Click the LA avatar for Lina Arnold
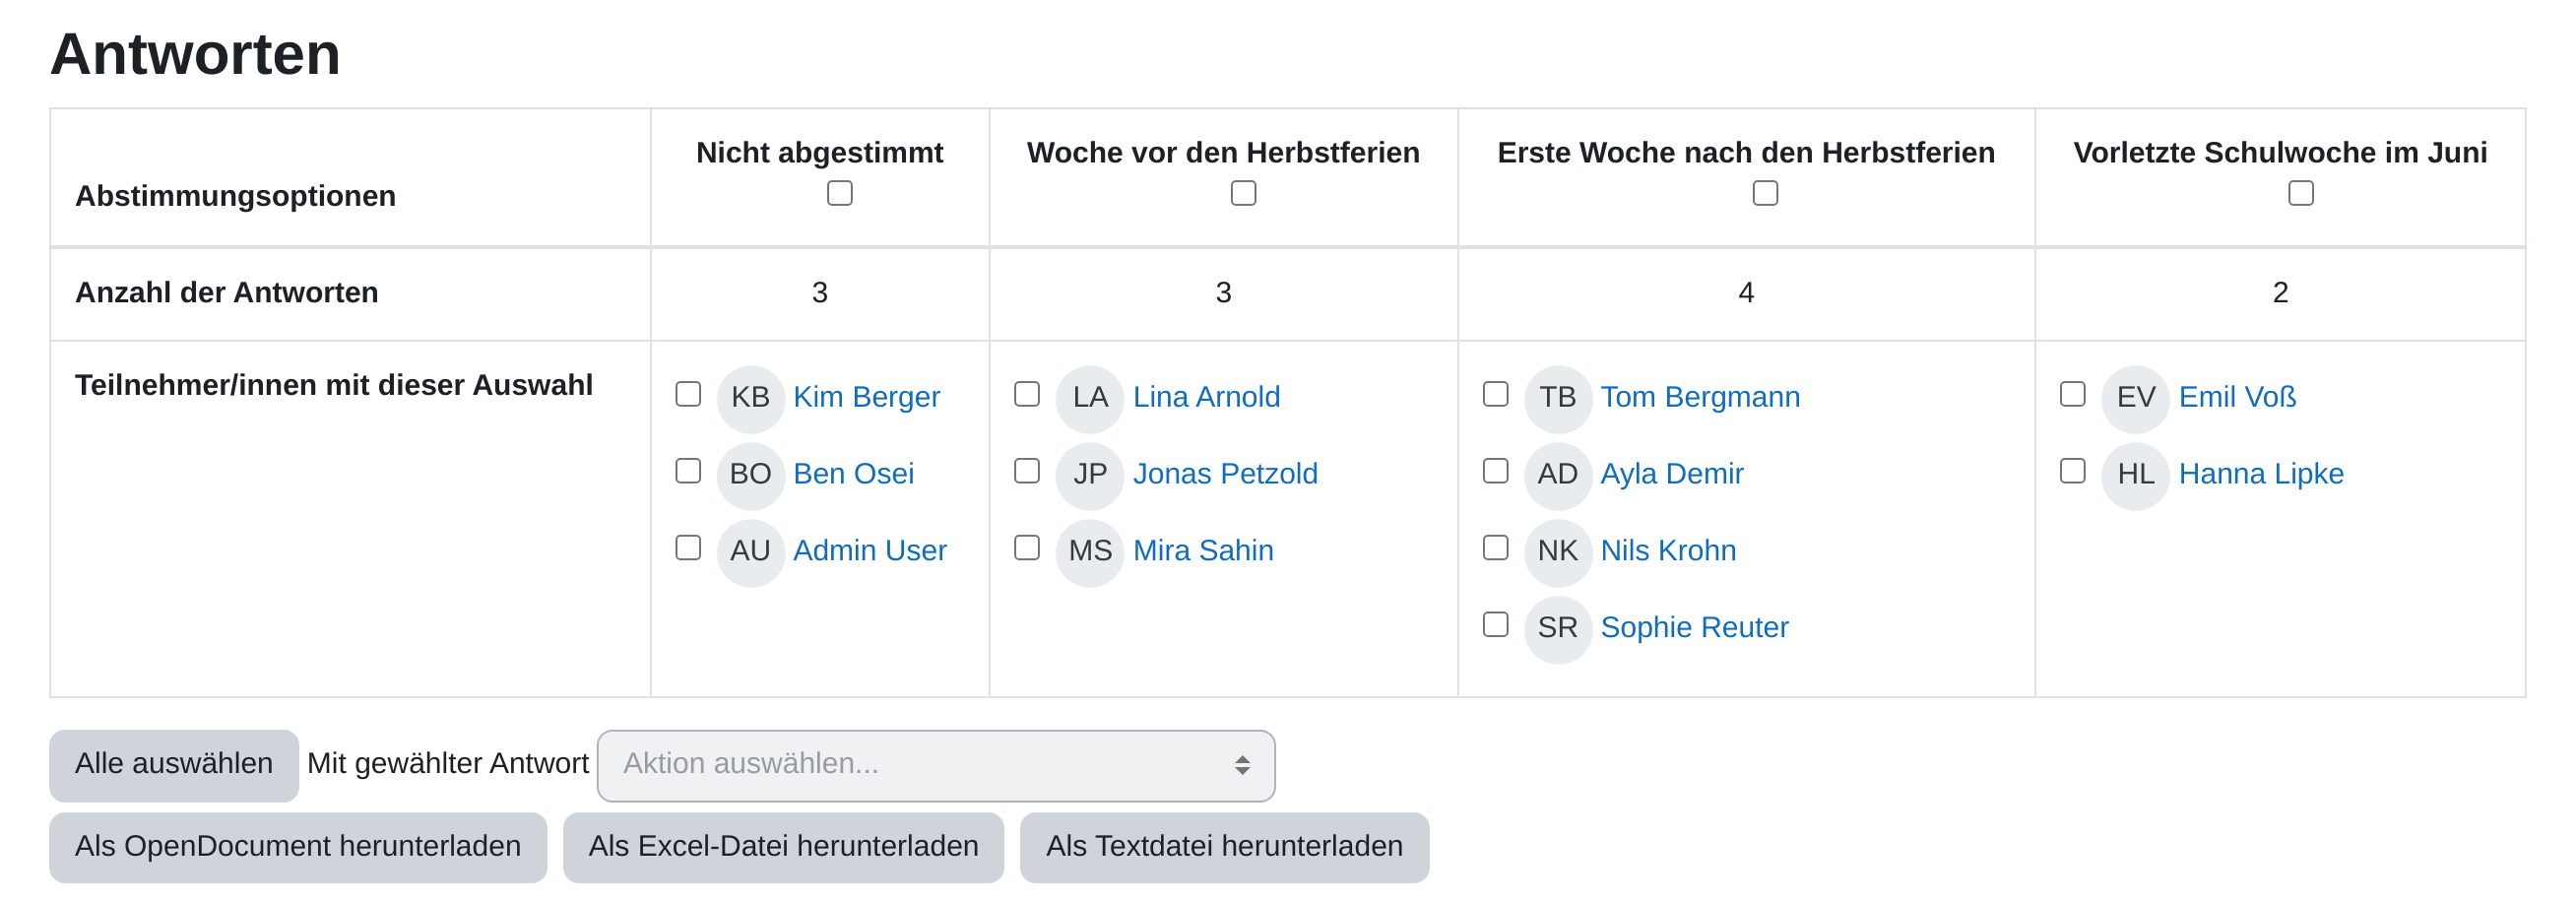The height and width of the screenshot is (902, 2576). pyautogui.click(x=1090, y=398)
